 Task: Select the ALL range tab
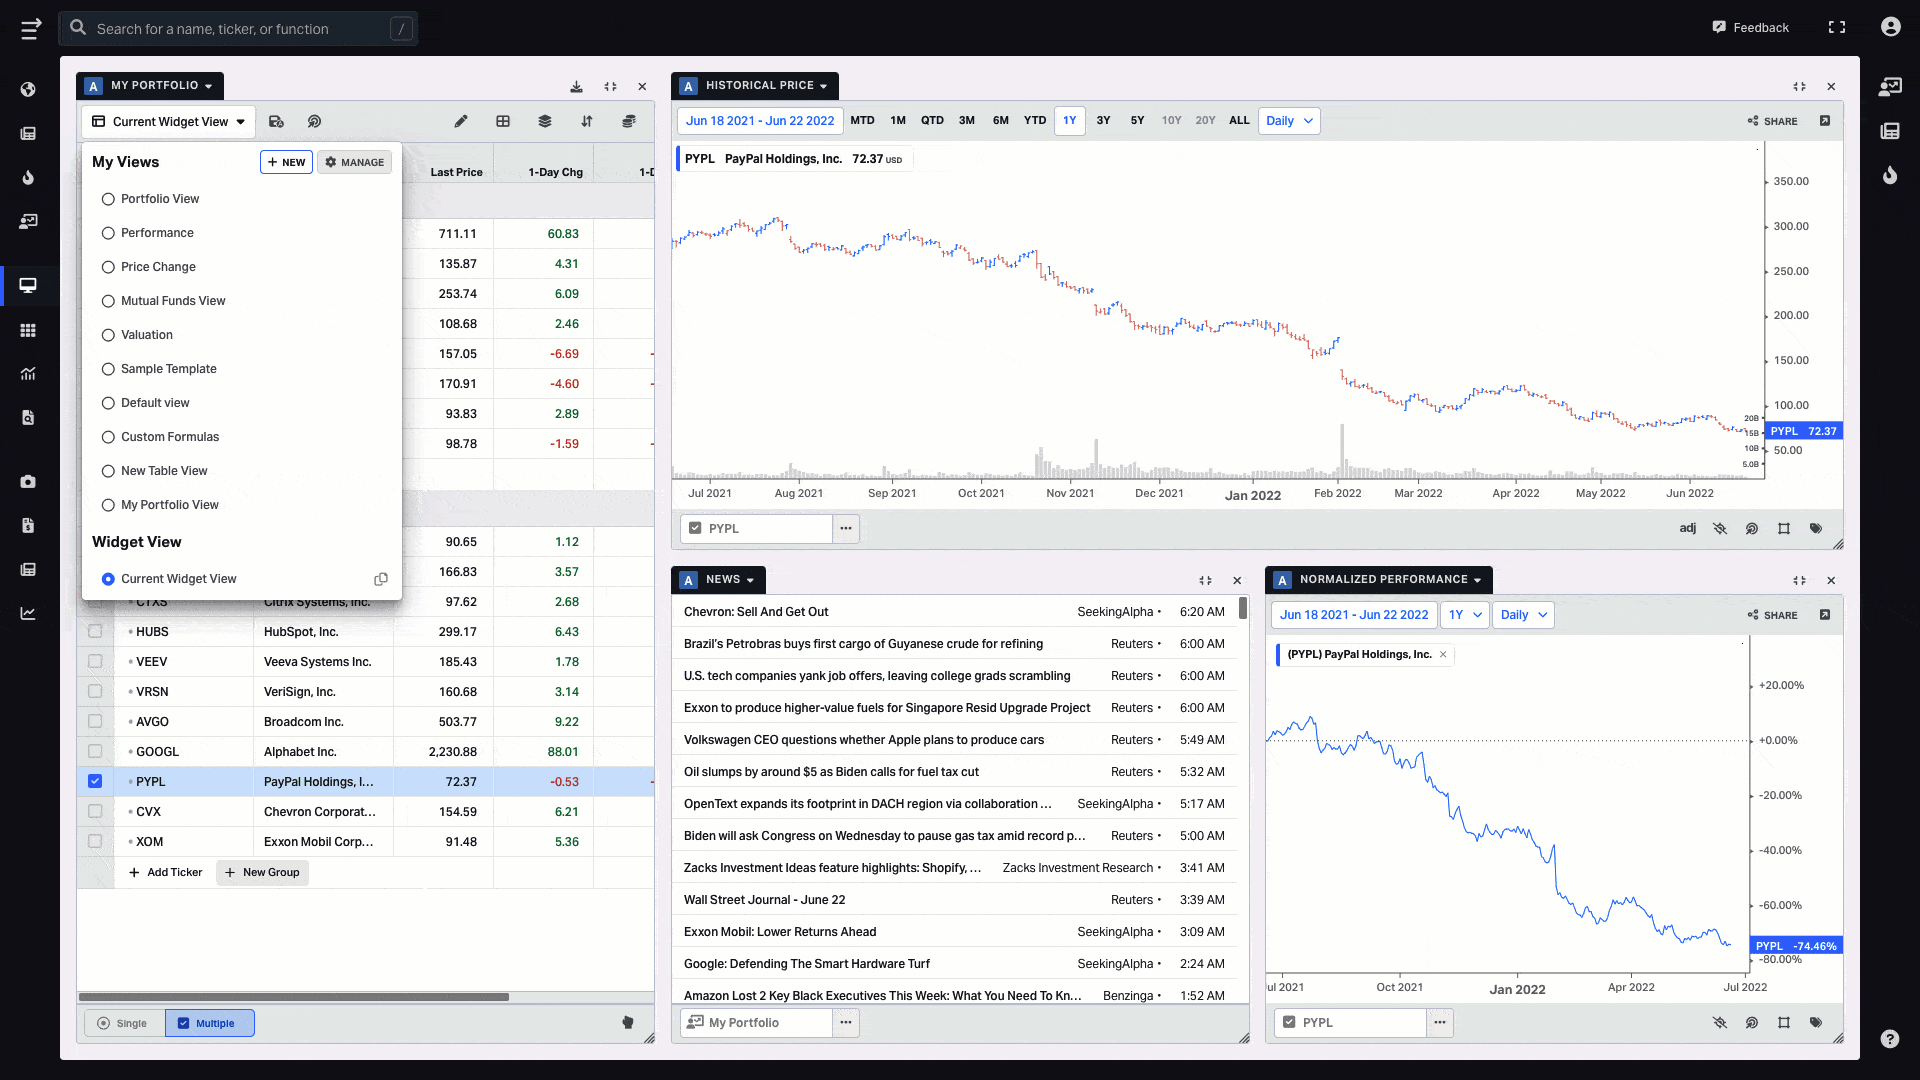pyautogui.click(x=1239, y=121)
